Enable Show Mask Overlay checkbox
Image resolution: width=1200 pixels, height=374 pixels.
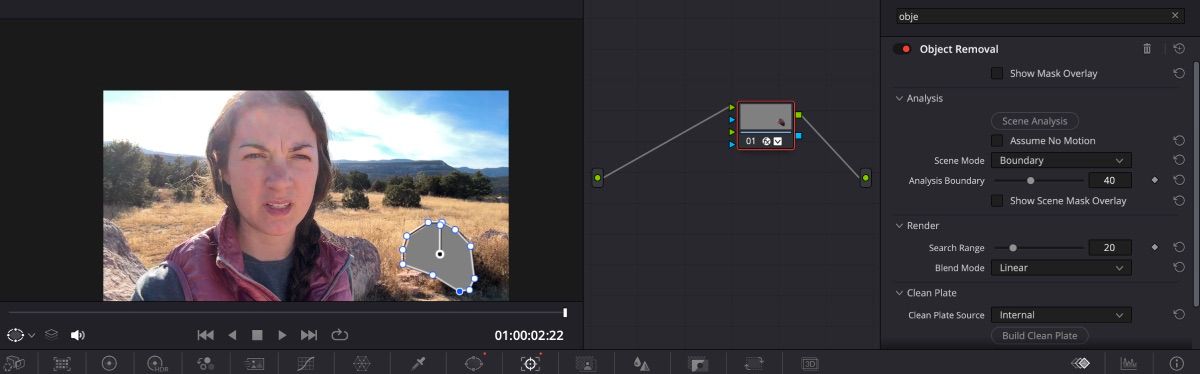coord(997,73)
